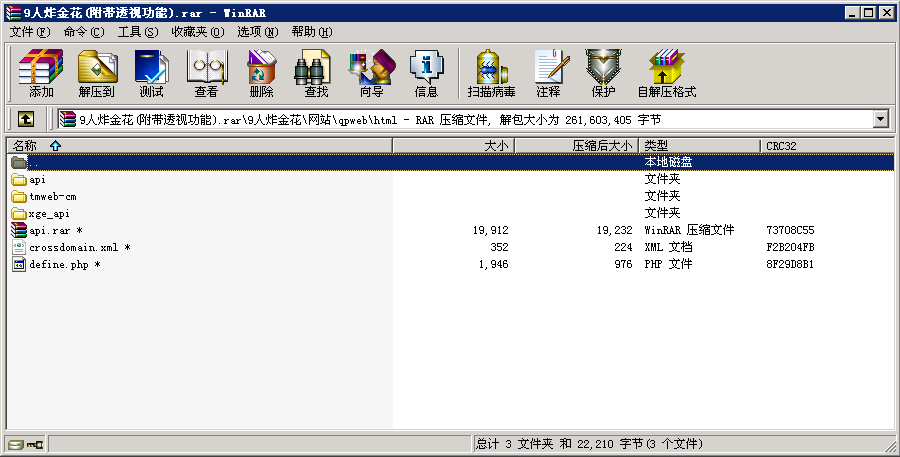The image size is (900, 457).
Task: Launch the Wizard (向导) tool
Action: (371, 73)
